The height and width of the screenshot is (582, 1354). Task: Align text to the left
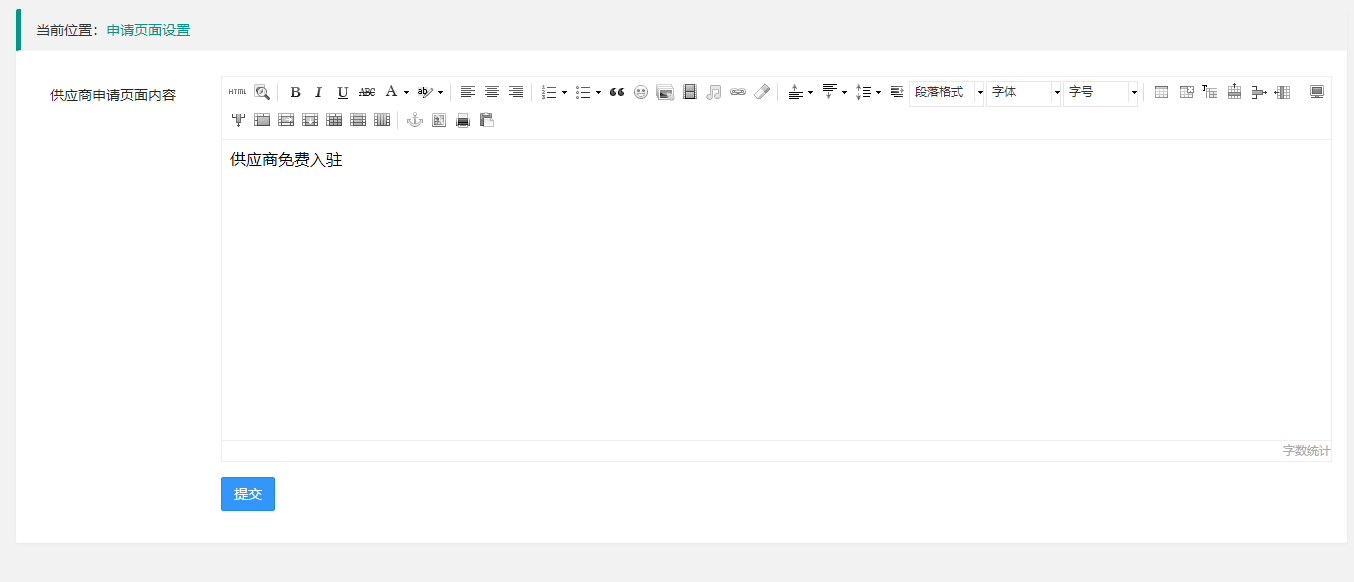[x=467, y=92]
